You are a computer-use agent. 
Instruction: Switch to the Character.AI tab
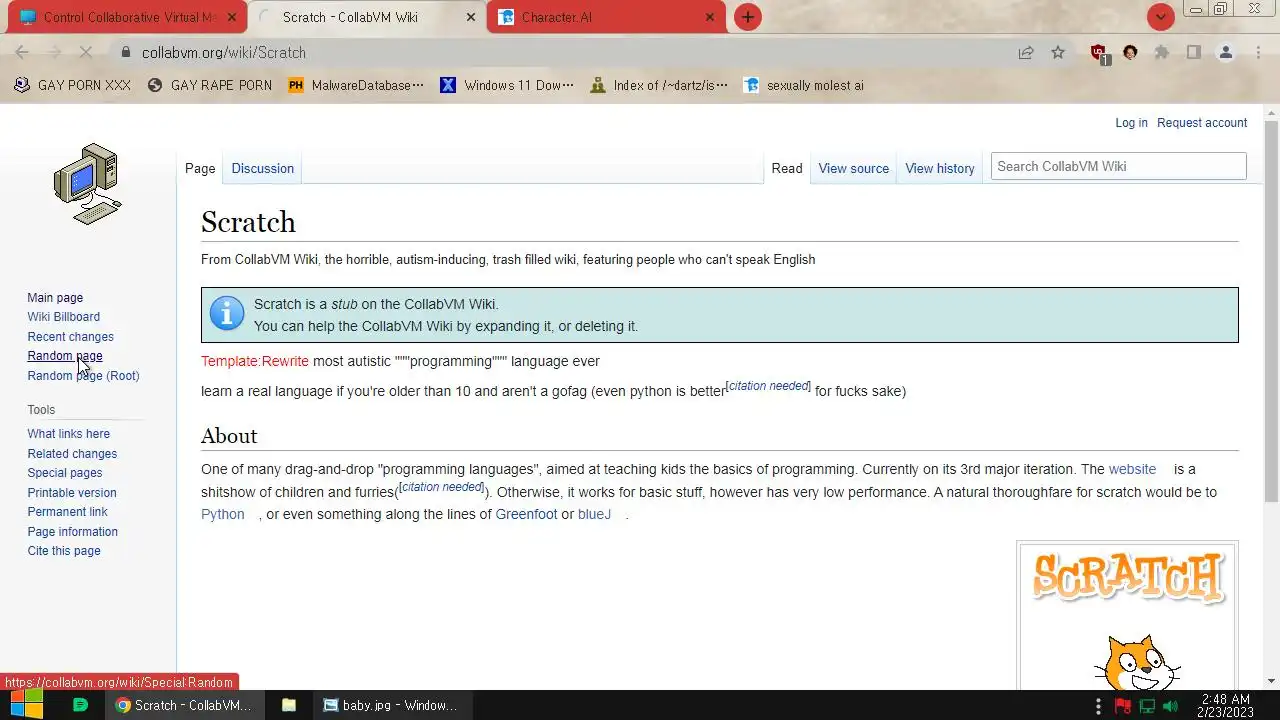[608, 17]
